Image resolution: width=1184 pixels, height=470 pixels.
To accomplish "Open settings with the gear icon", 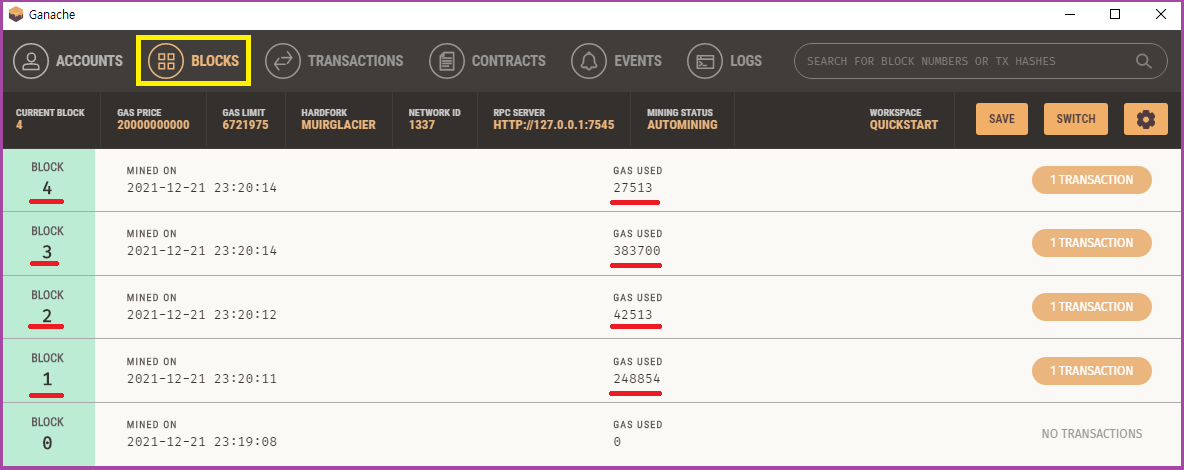I will click(1145, 119).
